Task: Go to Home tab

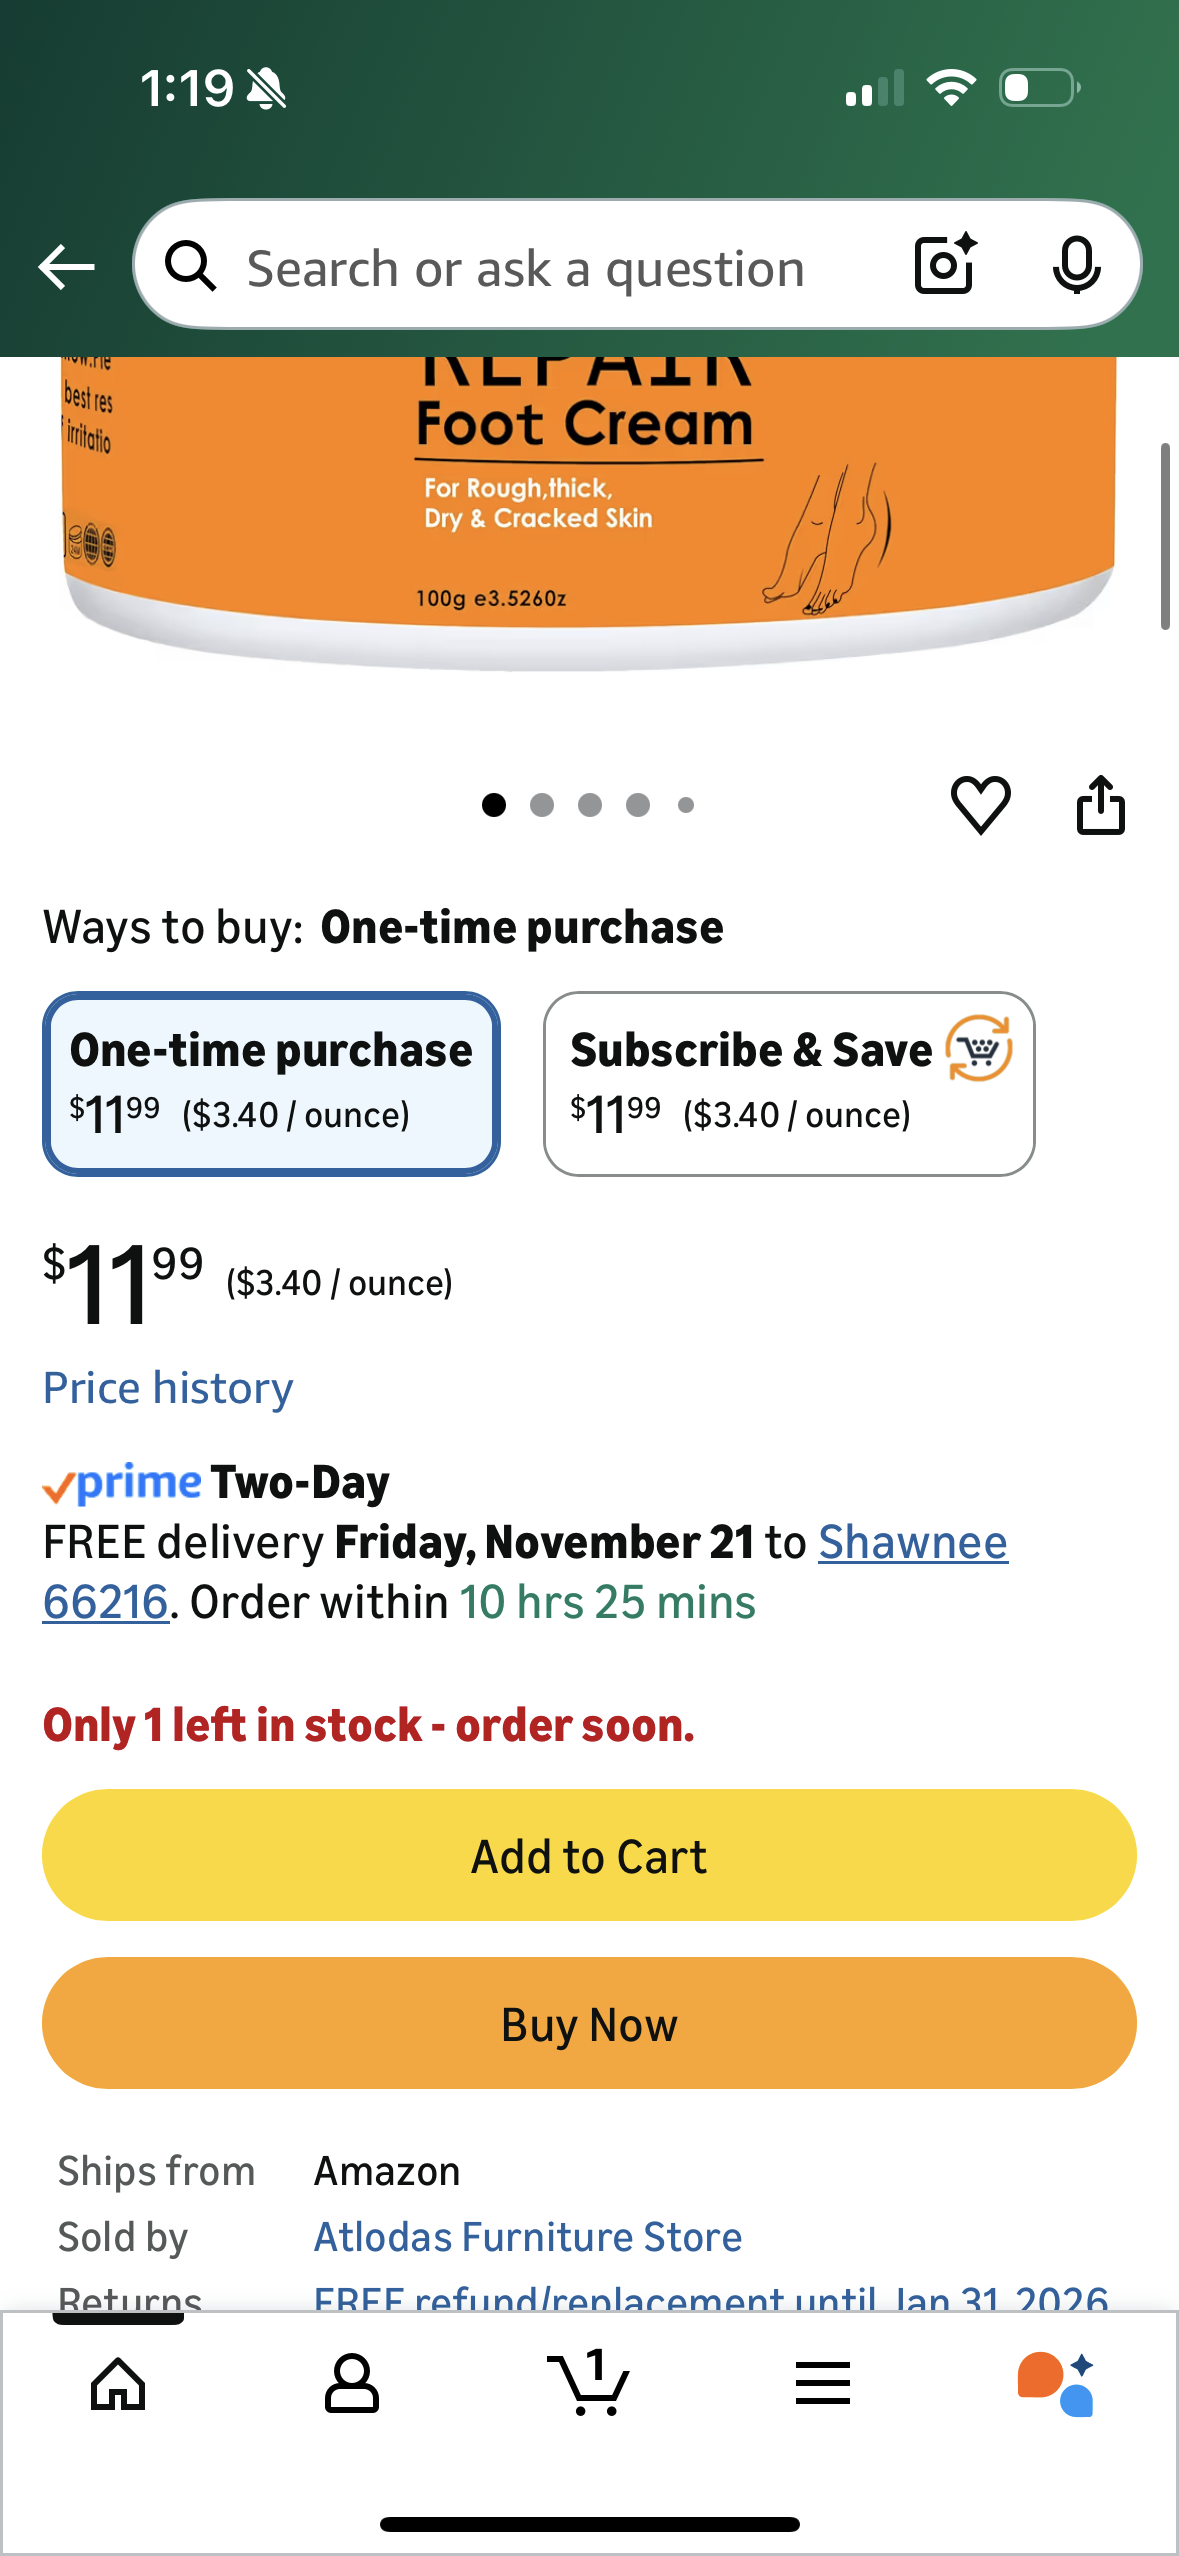Action: pyautogui.click(x=118, y=2384)
